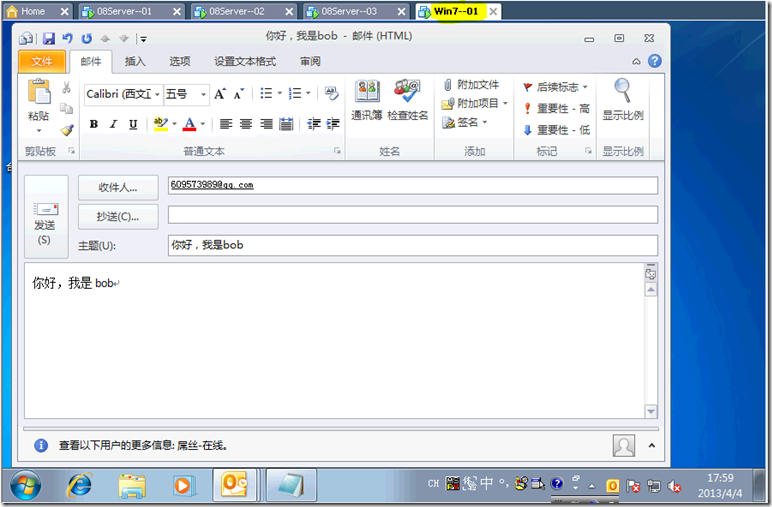Expand the numbered list style dropdown
Screen dimensions: 772x507
click(x=308, y=93)
